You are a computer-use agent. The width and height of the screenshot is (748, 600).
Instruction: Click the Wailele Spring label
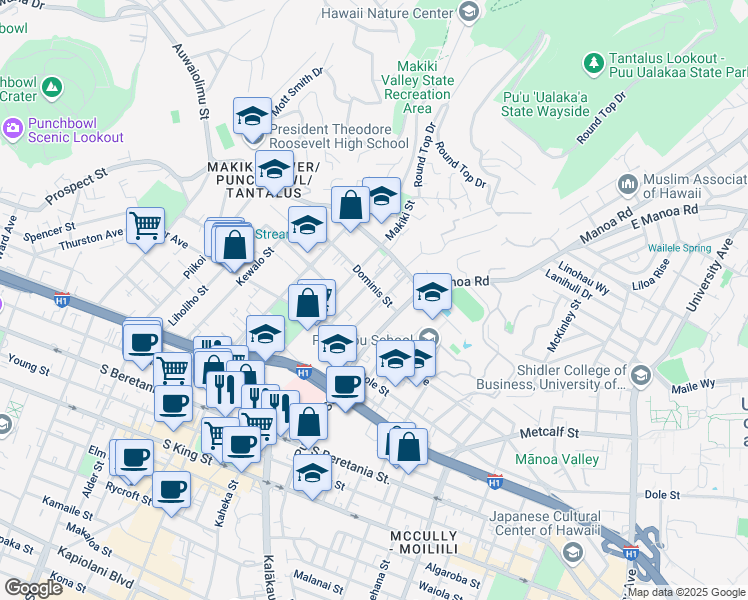click(679, 248)
